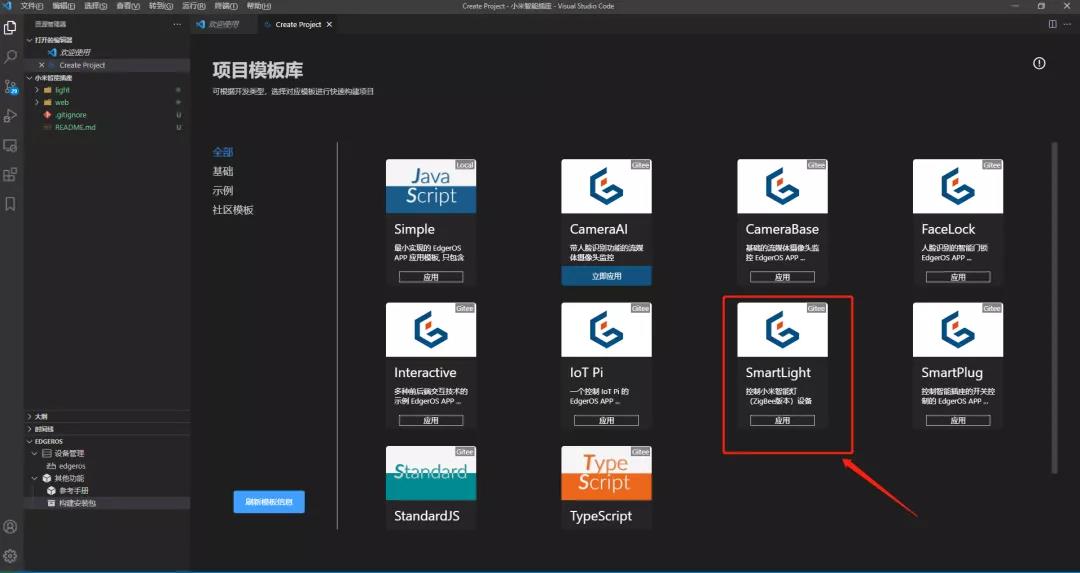Select the StandardJS template thumbnail
The width and height of the screenshot is (1080, 573).
(x=430, y=473)
